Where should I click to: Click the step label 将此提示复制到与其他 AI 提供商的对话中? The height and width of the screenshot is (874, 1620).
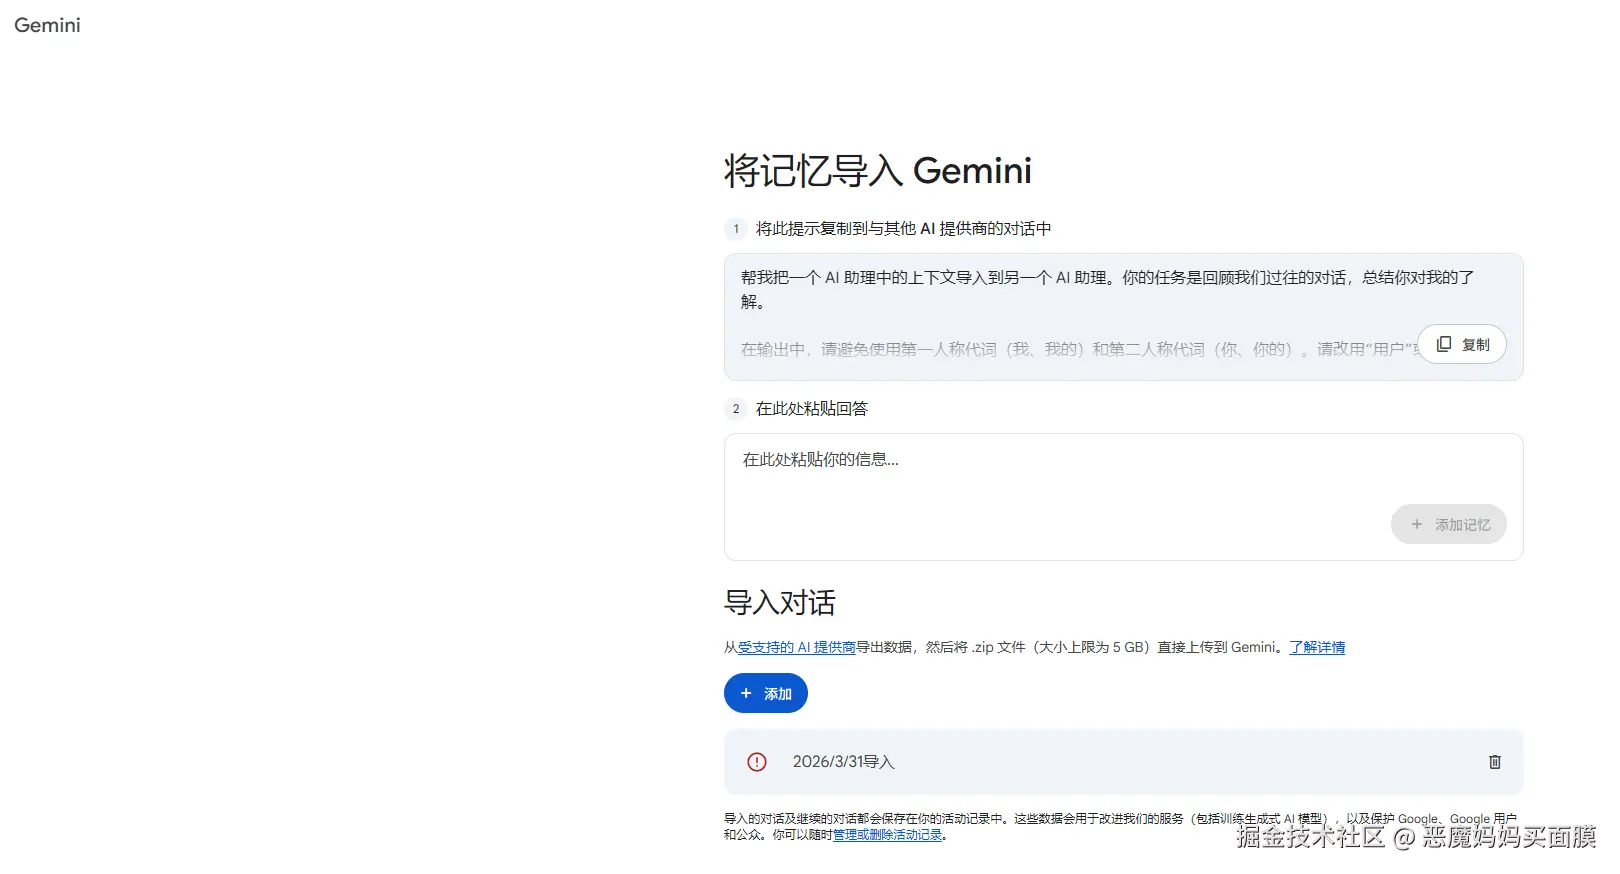[x=904, y=229]
